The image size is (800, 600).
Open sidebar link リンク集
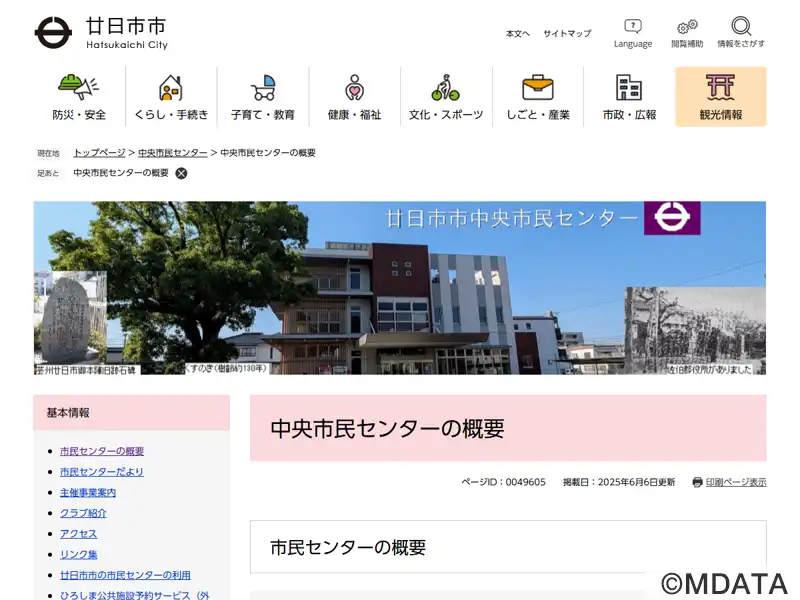[x=79, y=555]
